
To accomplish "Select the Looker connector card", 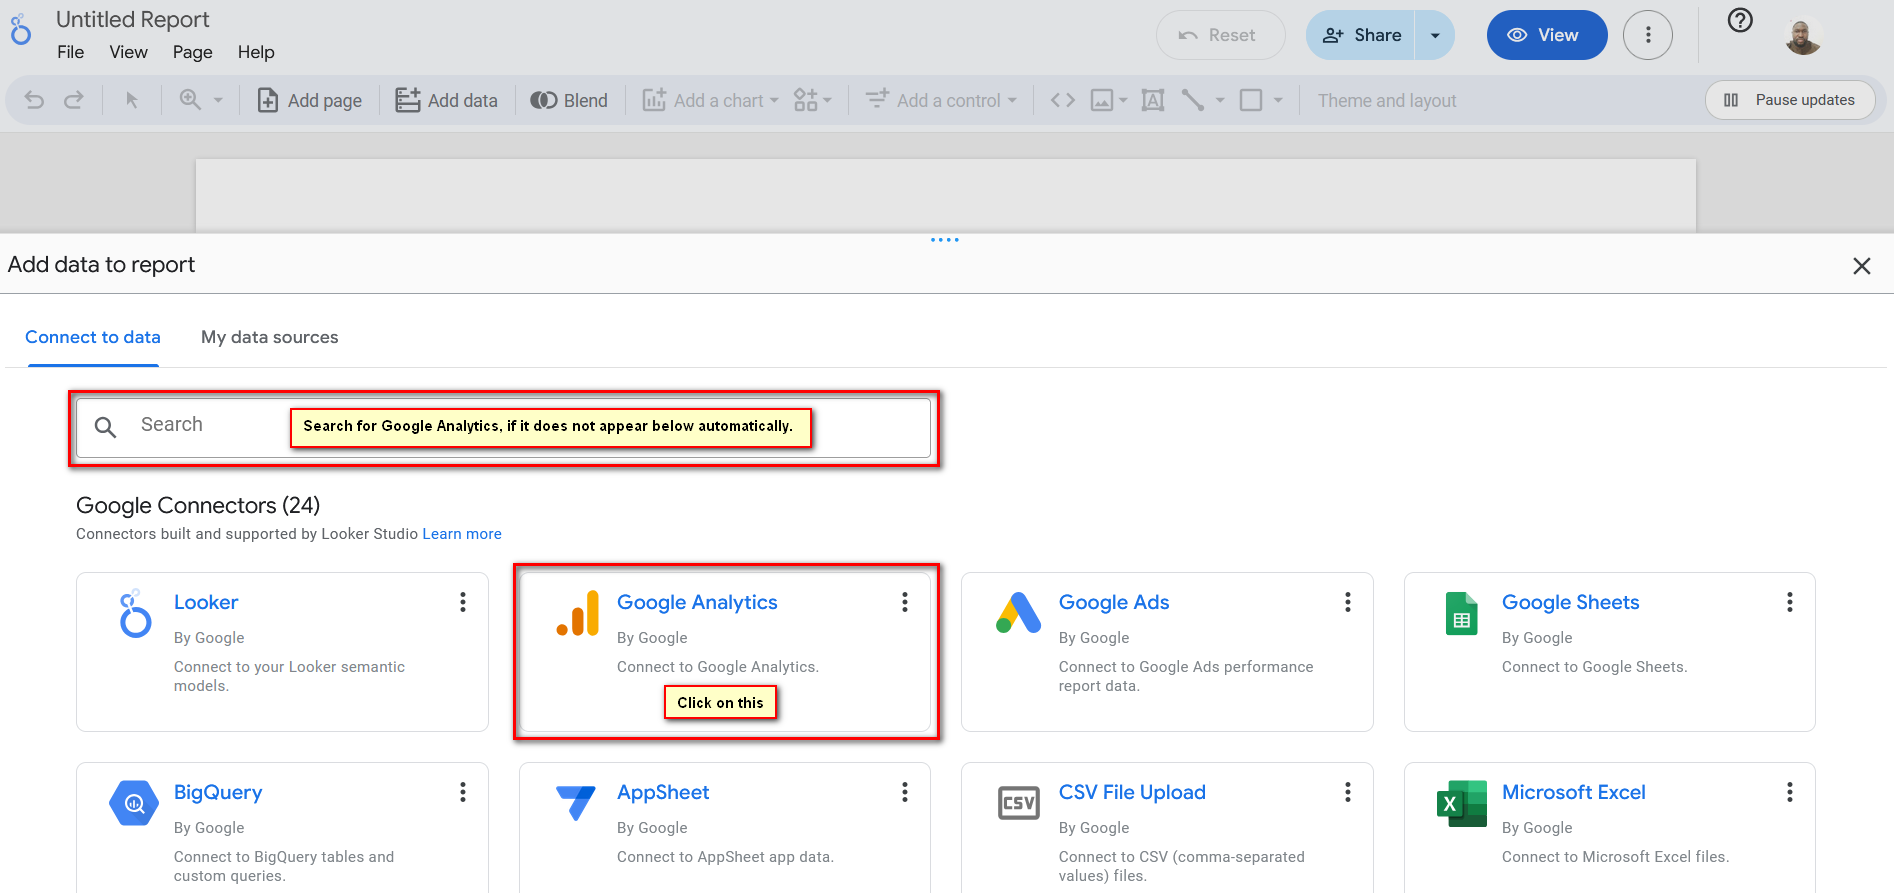I will [x=282, y=652].
